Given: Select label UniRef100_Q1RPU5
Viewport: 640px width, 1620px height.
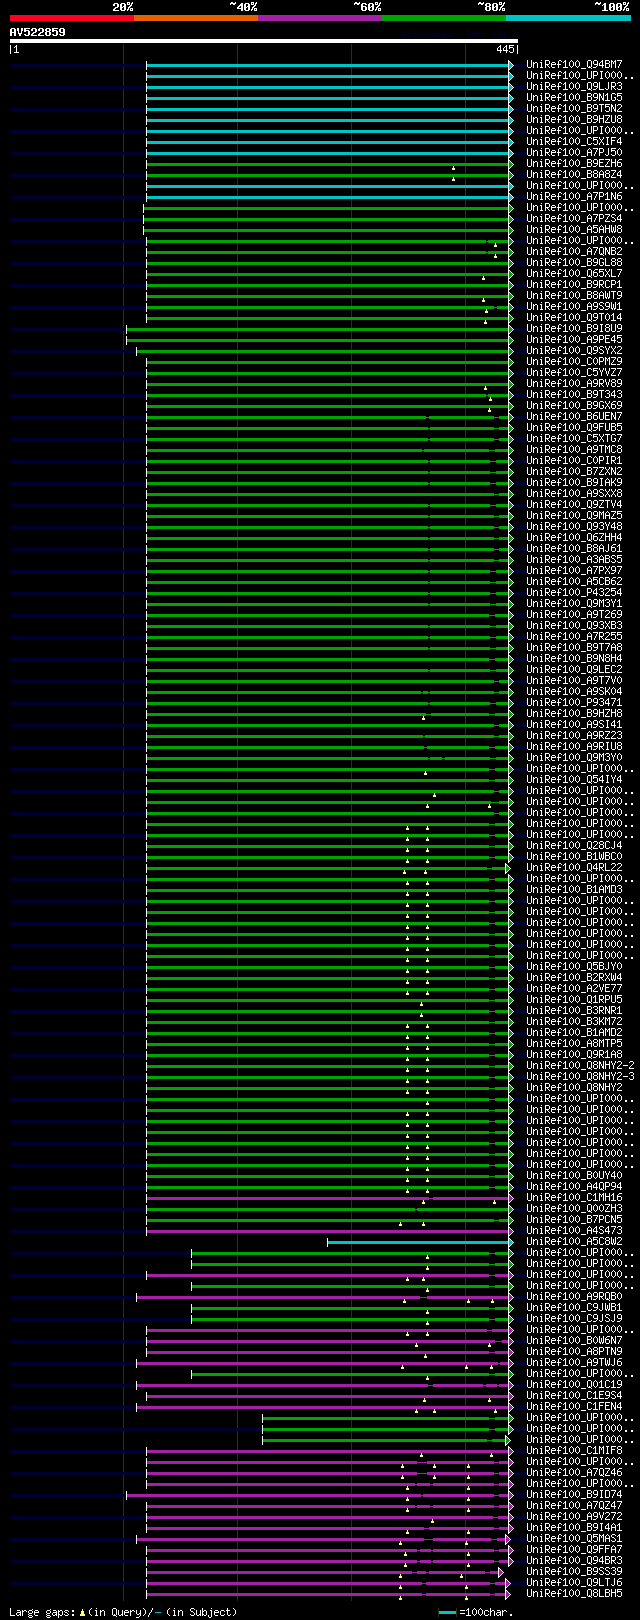Looking at the screenshot, I should 574,1000.
